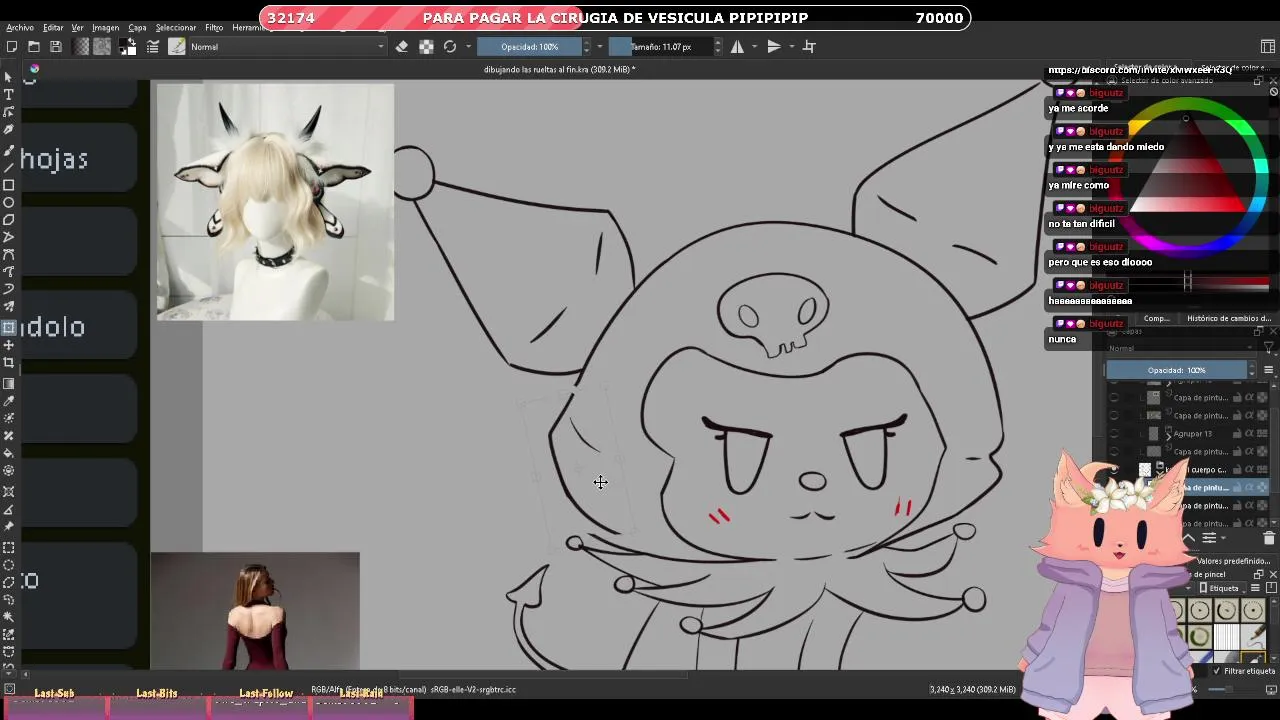
Task: Open the Archivo menu
Action: 19,28
